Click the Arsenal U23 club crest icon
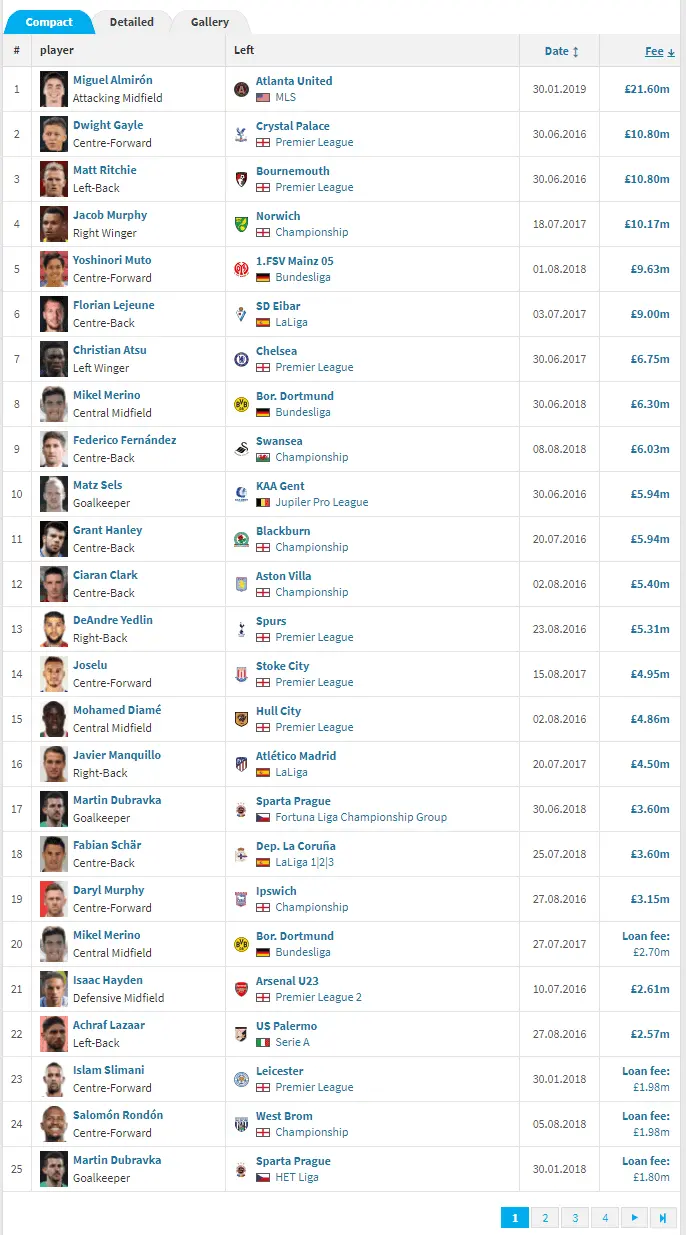 240,989
